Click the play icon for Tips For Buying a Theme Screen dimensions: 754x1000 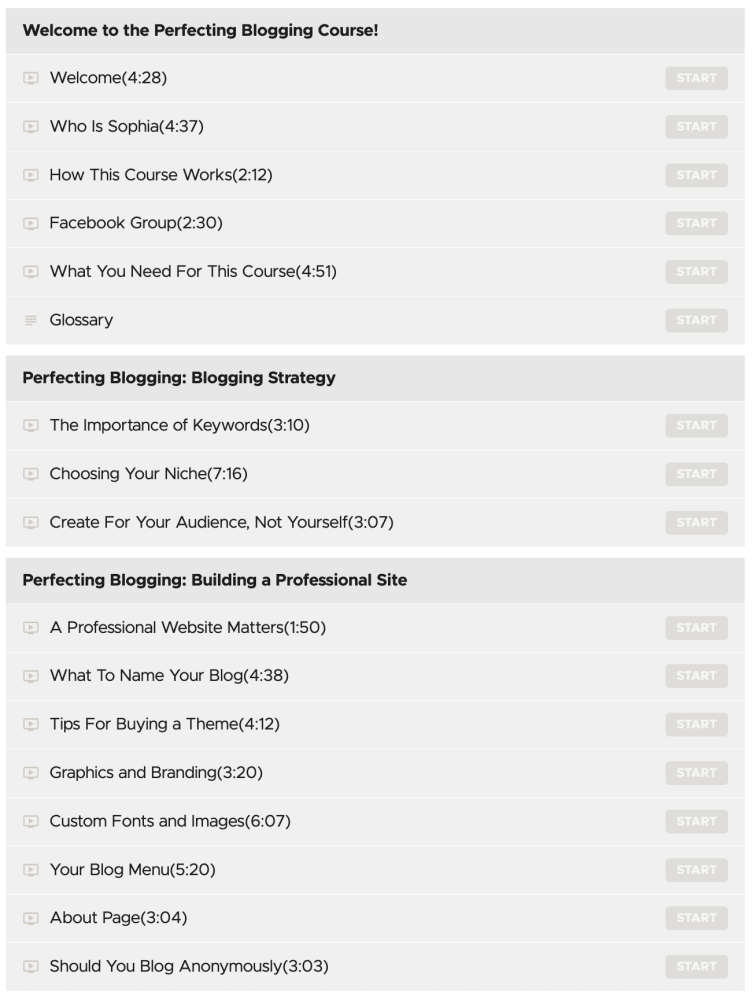(x=31, y=724)
